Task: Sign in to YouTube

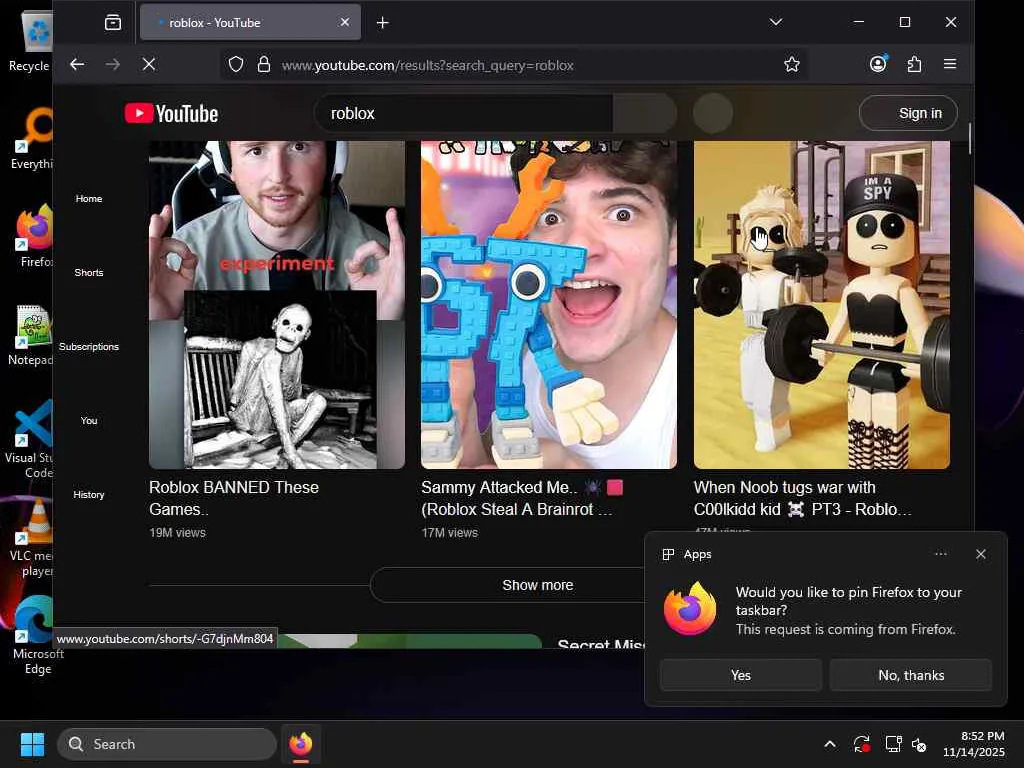Action: click(x=908, y=114)
